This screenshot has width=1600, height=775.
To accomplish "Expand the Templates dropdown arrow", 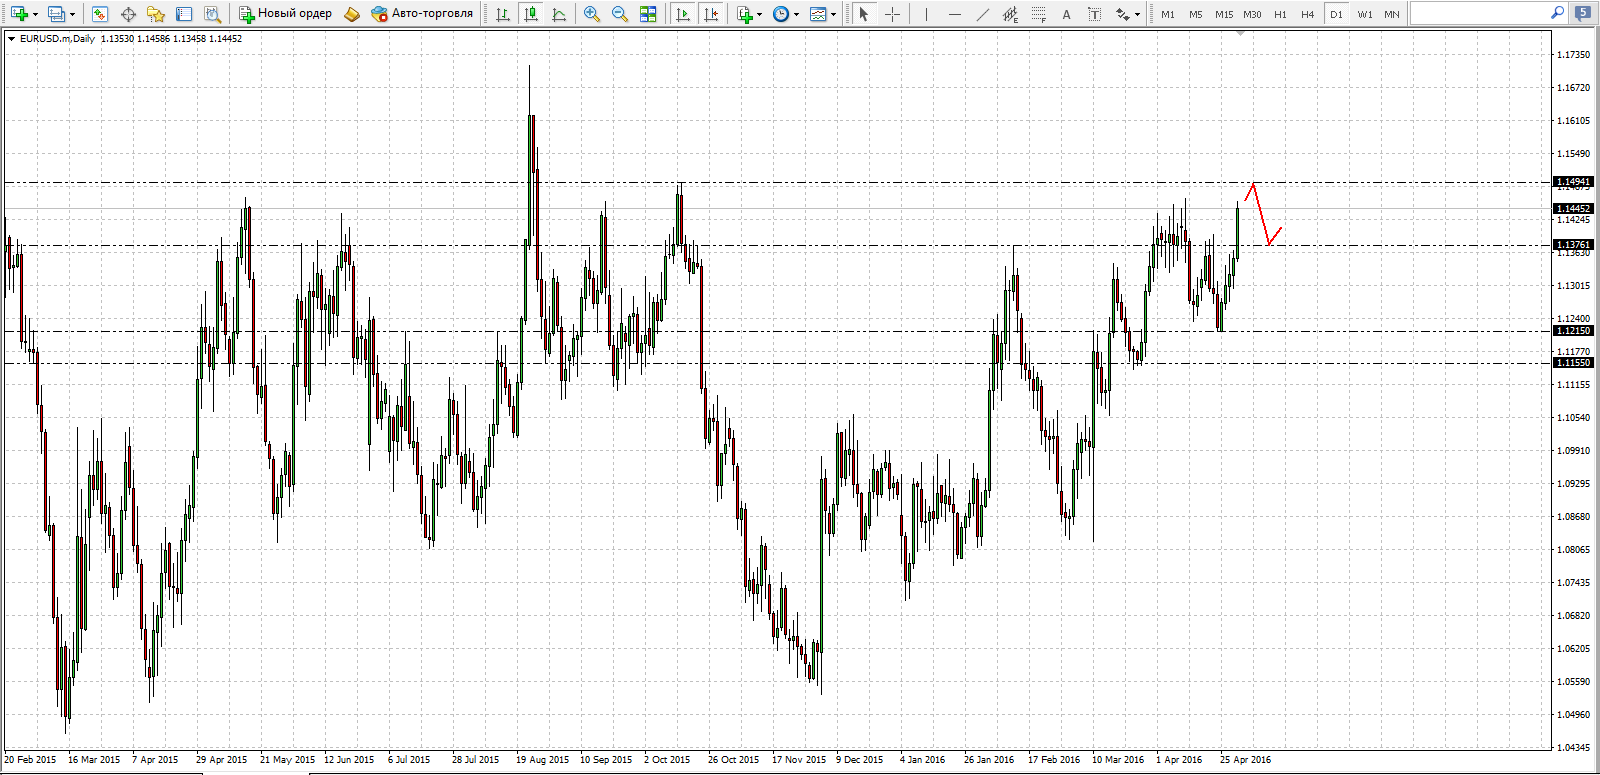I will point(834,15).
